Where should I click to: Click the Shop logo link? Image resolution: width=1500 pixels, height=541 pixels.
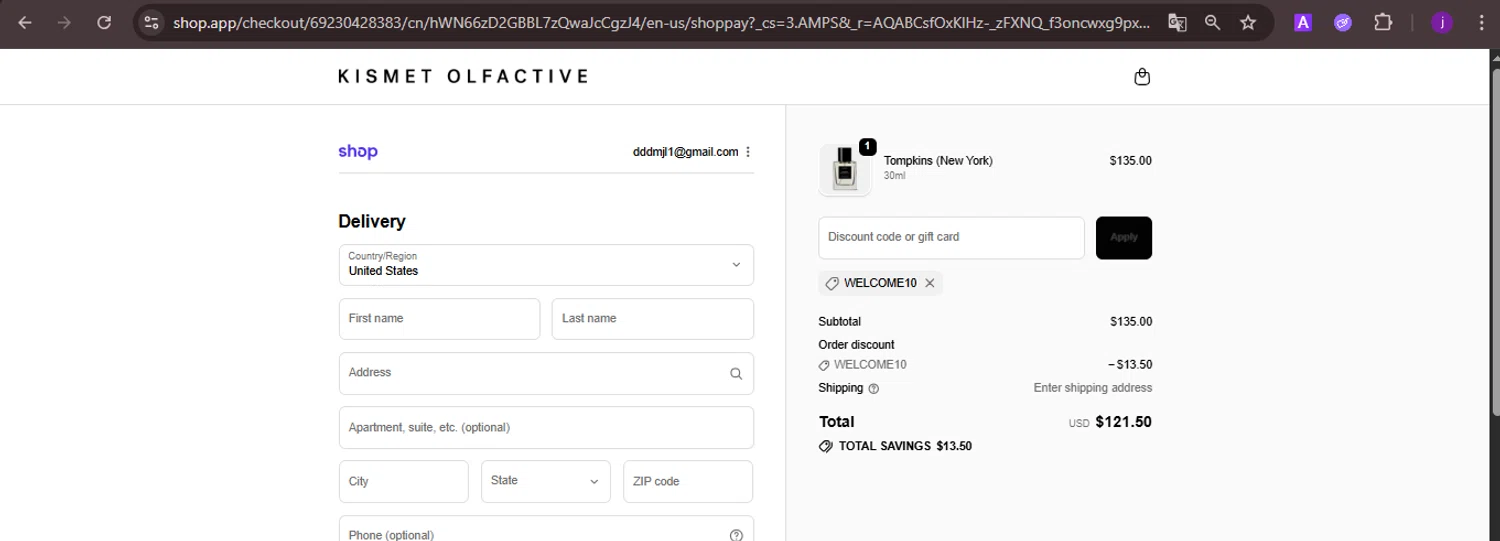[358, 151]
